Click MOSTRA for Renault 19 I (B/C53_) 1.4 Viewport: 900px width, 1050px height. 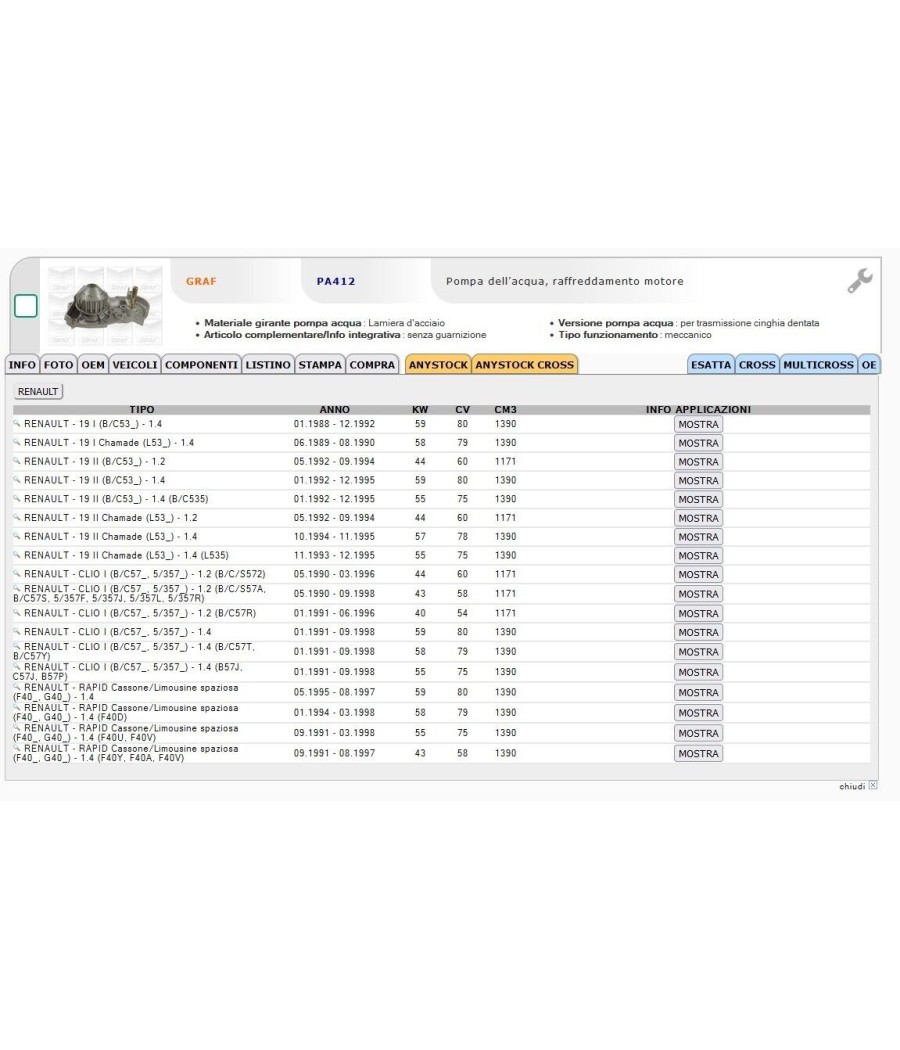(x=698, y=424)
